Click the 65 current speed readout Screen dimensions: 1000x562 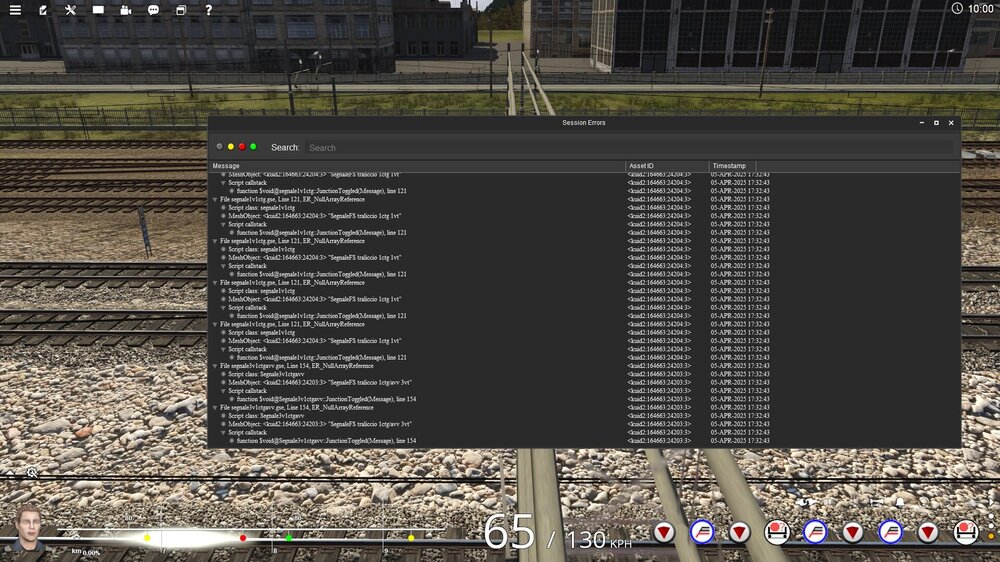(x=509, y=532)
